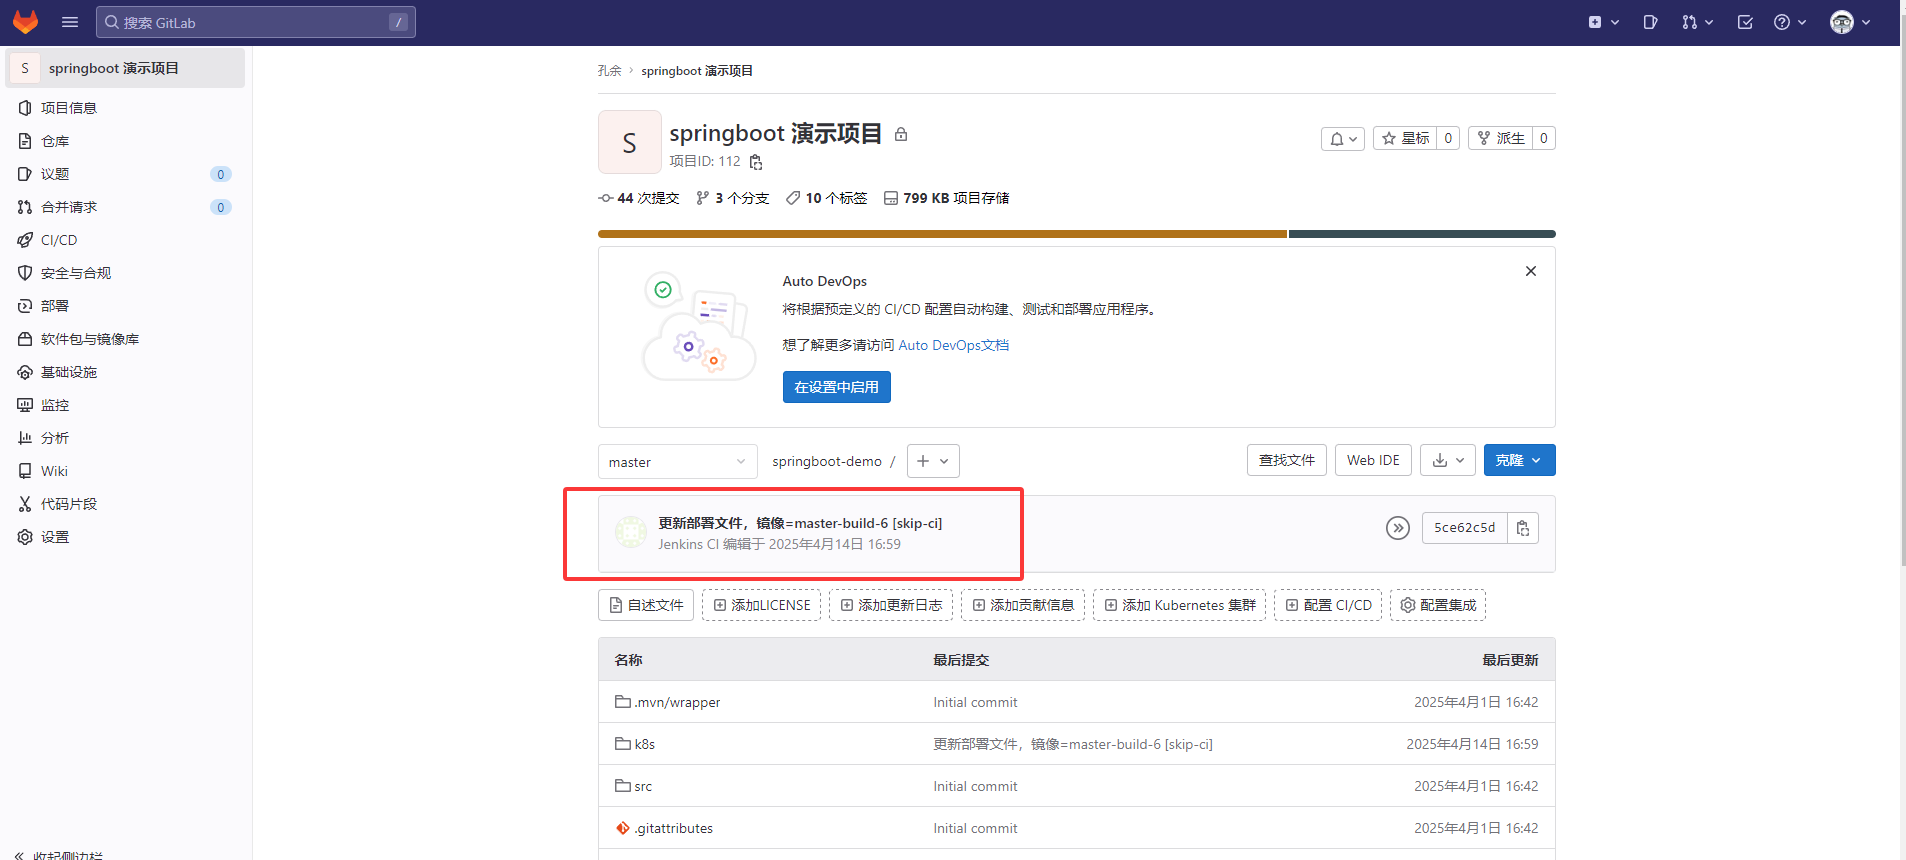Open the k8s folder
Image resolution: width=1906 pixels, height=860 pixels.
tap(644, 744)
